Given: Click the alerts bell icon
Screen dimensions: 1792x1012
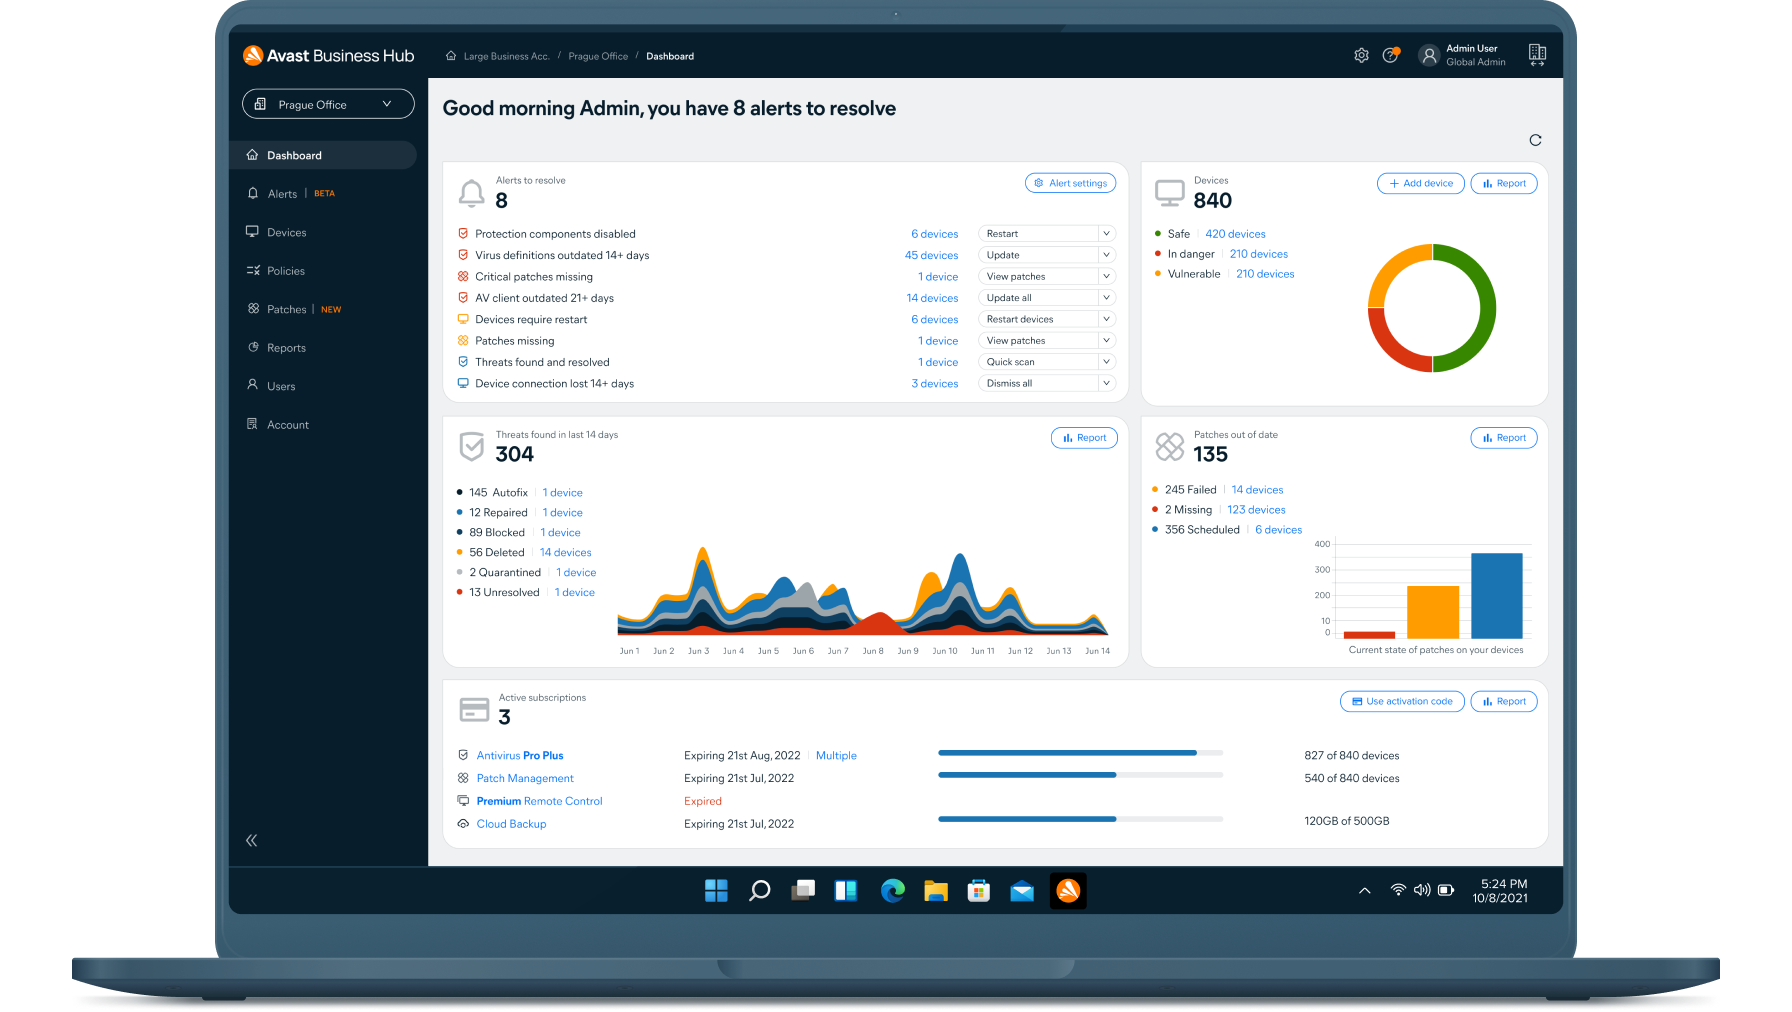Looking at the screenshot, I should pos(471,192).
